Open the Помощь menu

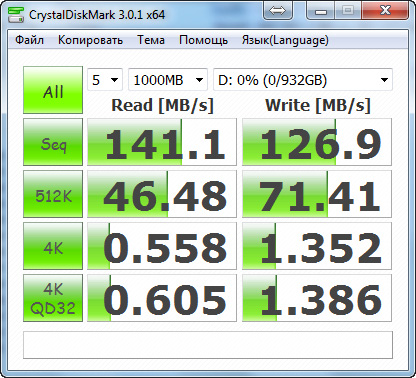(203, 40)
